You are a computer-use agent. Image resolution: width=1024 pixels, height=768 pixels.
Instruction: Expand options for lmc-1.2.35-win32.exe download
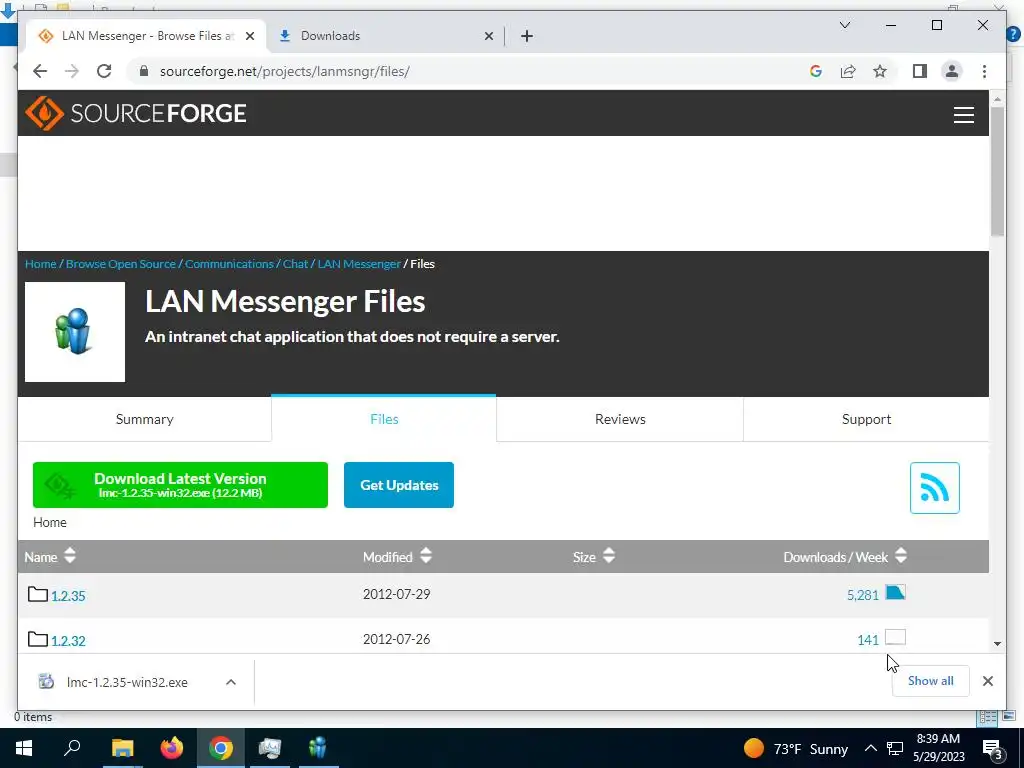(x=231, y=682)
